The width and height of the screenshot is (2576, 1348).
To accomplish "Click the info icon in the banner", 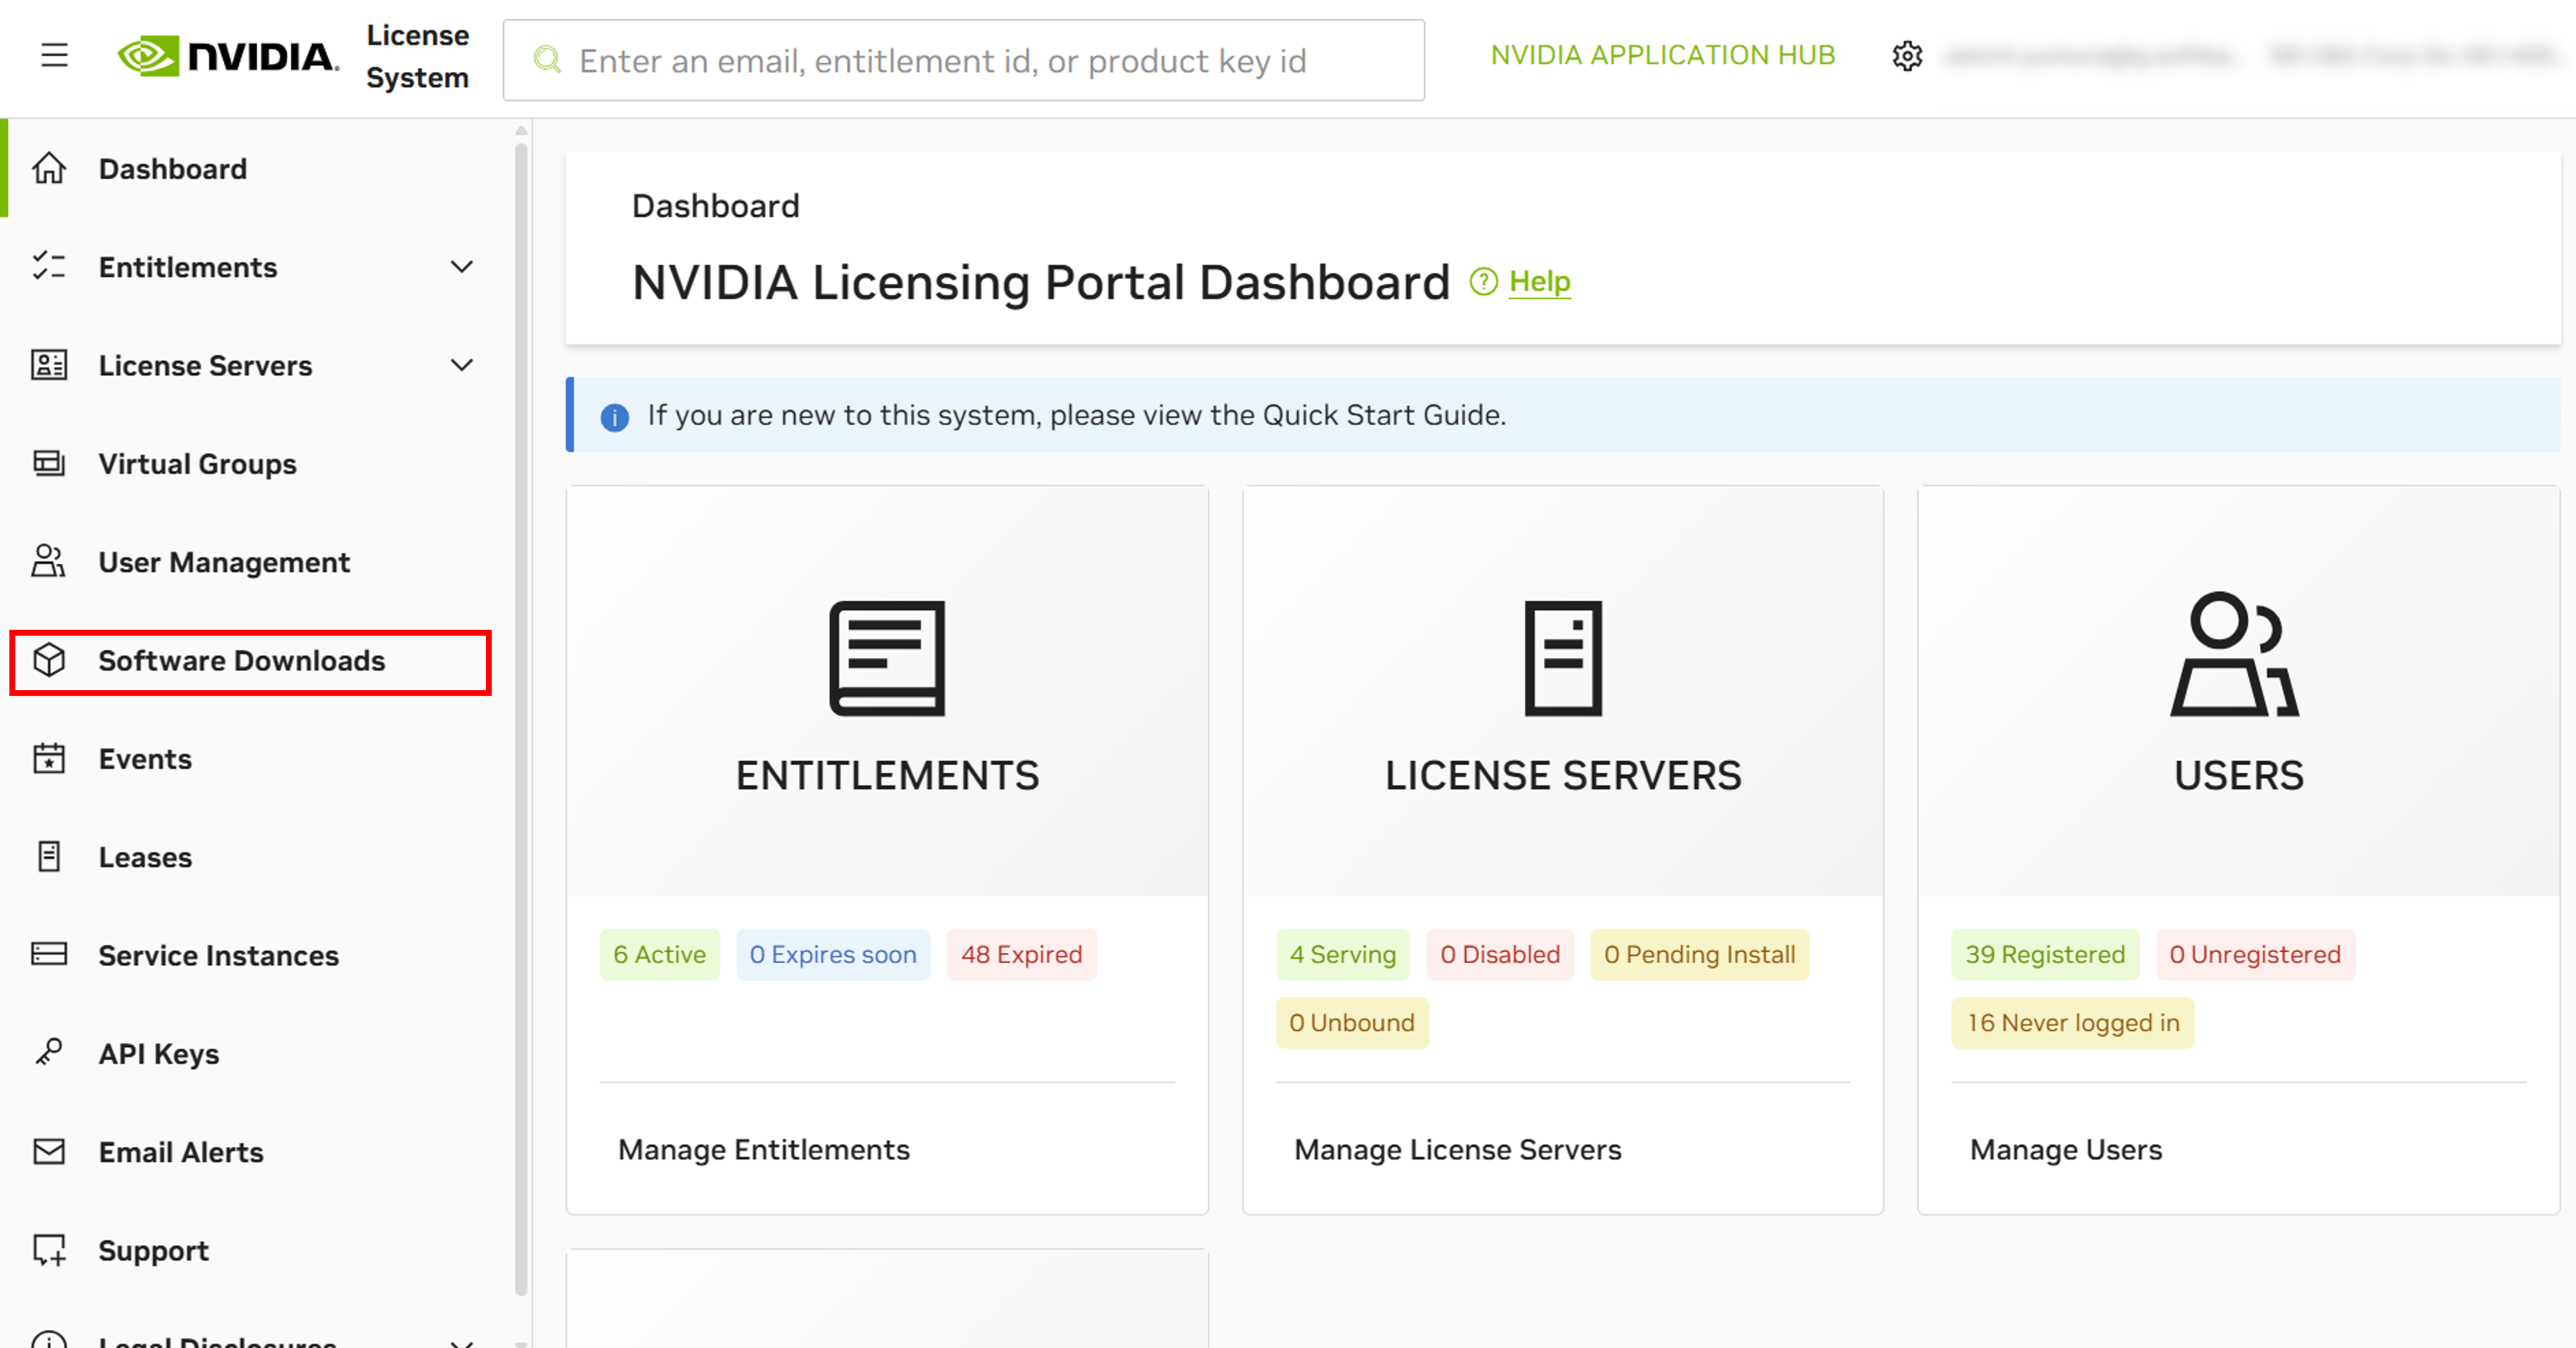I will [615, 417].
